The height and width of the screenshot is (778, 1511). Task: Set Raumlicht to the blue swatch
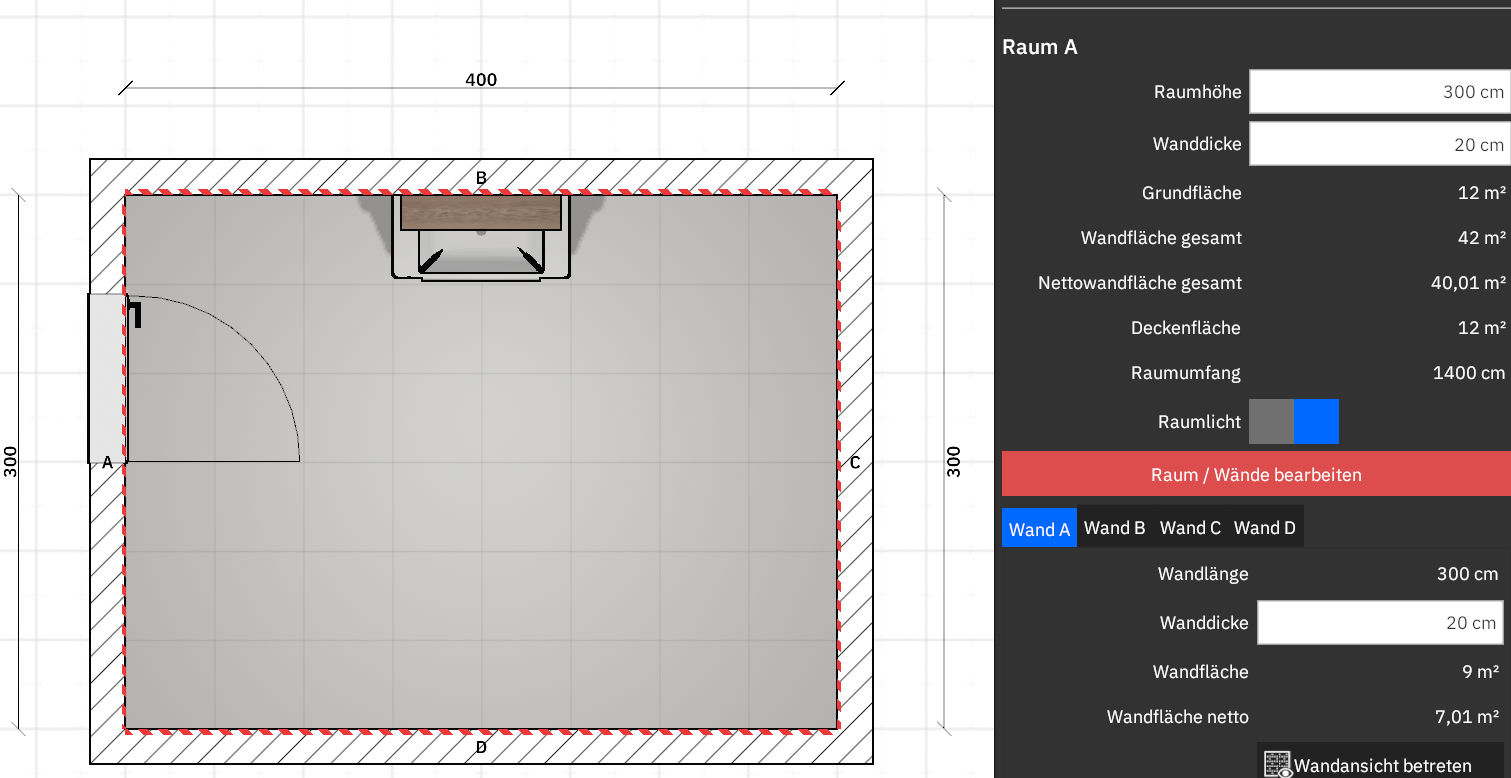pos(1316,421)
